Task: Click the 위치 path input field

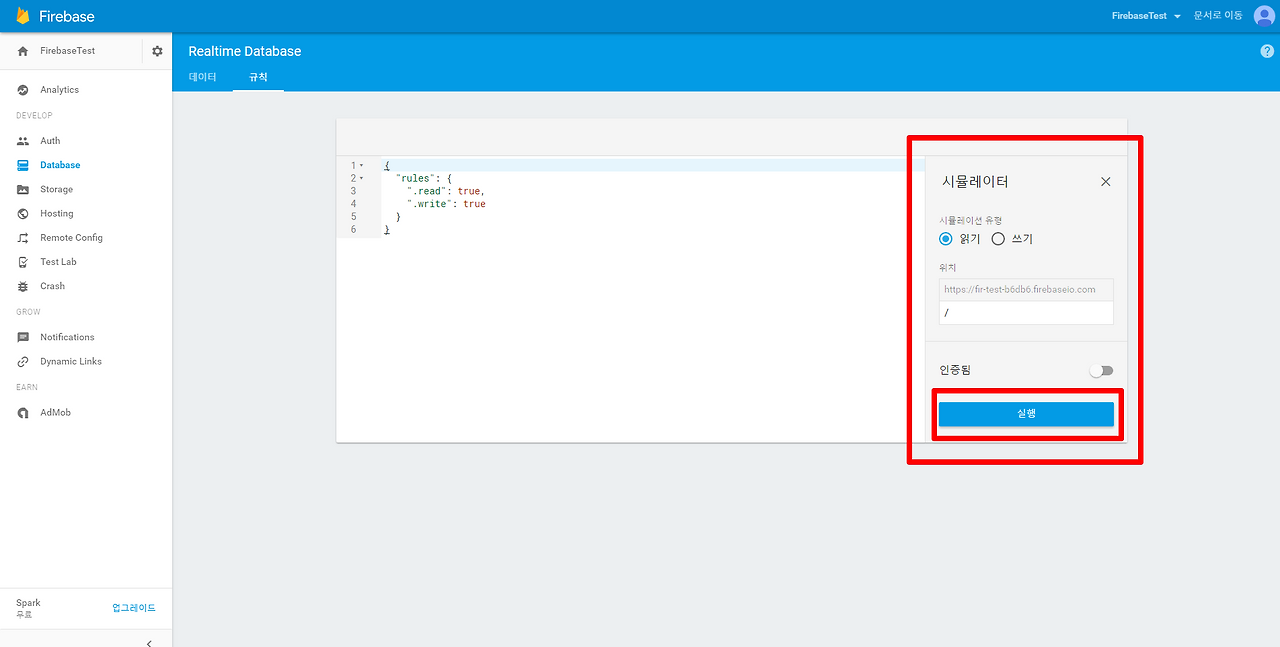Action: [x=1025, y=312]
